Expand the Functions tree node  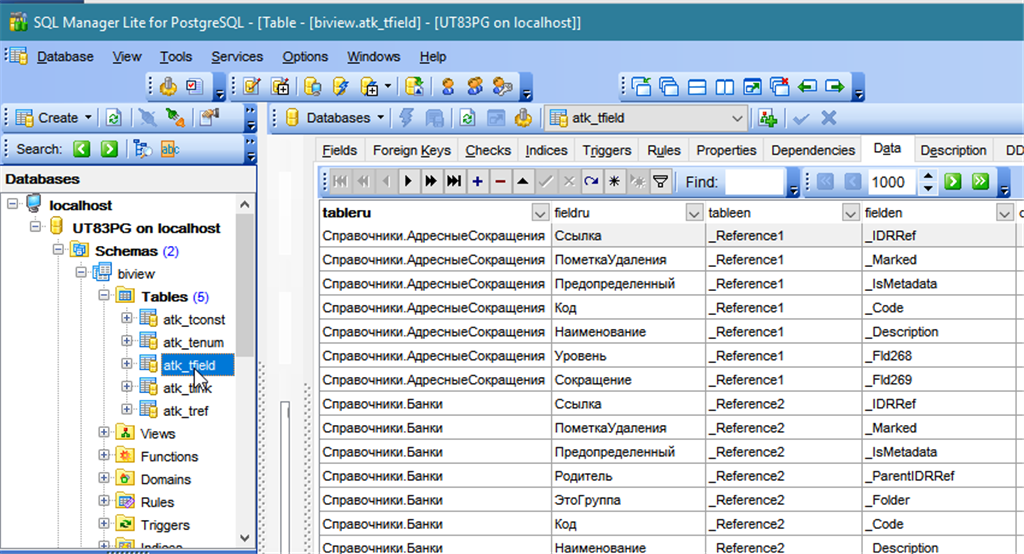click(104, 455)
